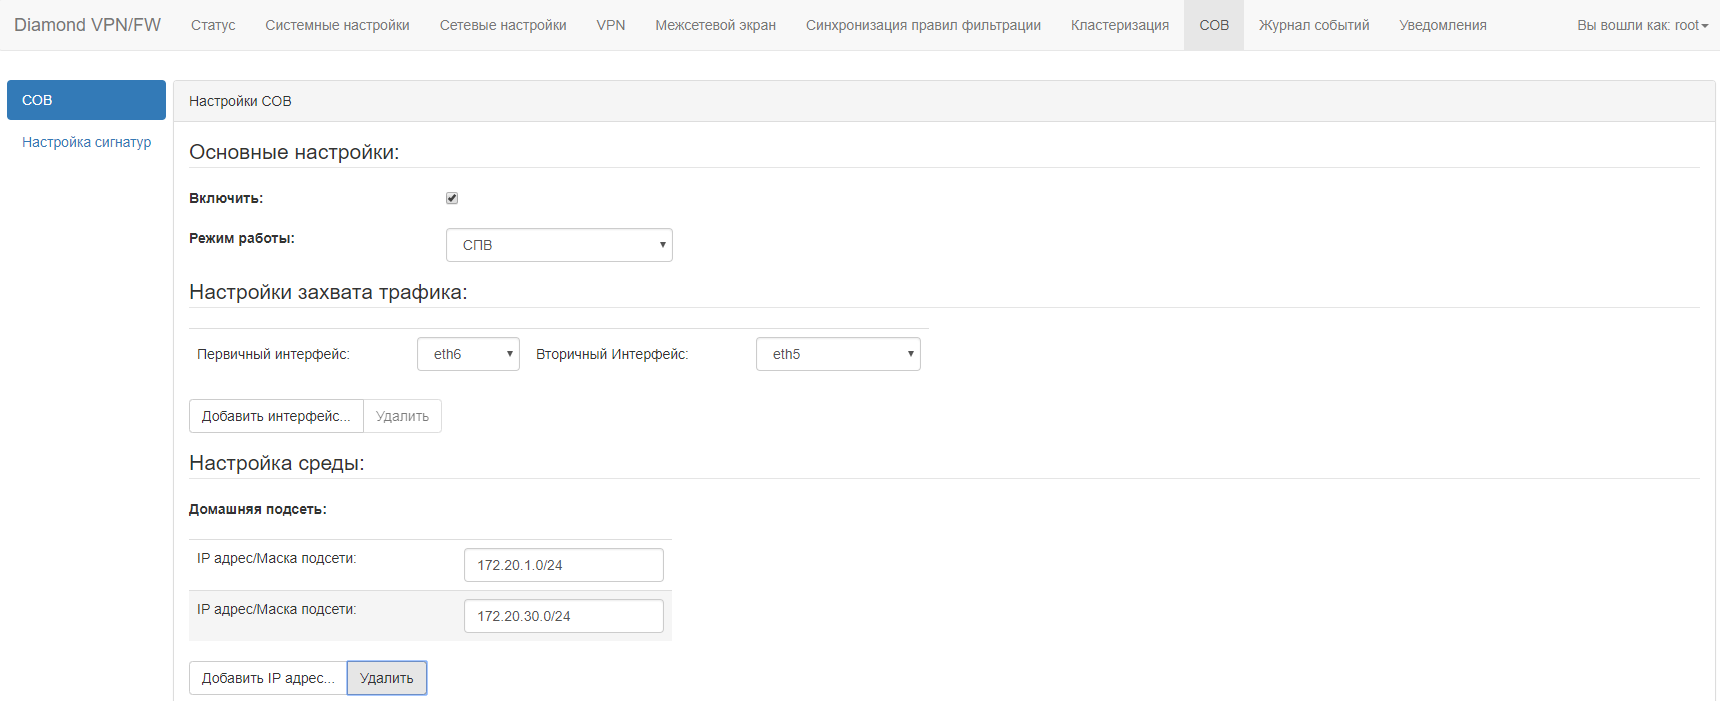This screenshot has width=1720, height=701.
Task: Click the Добавить IP адрес button
Action: (x=268, y=678)
